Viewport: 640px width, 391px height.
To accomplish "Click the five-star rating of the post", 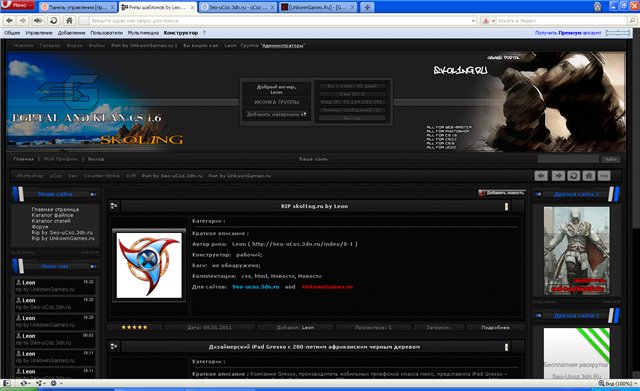I will pos(134,327).
